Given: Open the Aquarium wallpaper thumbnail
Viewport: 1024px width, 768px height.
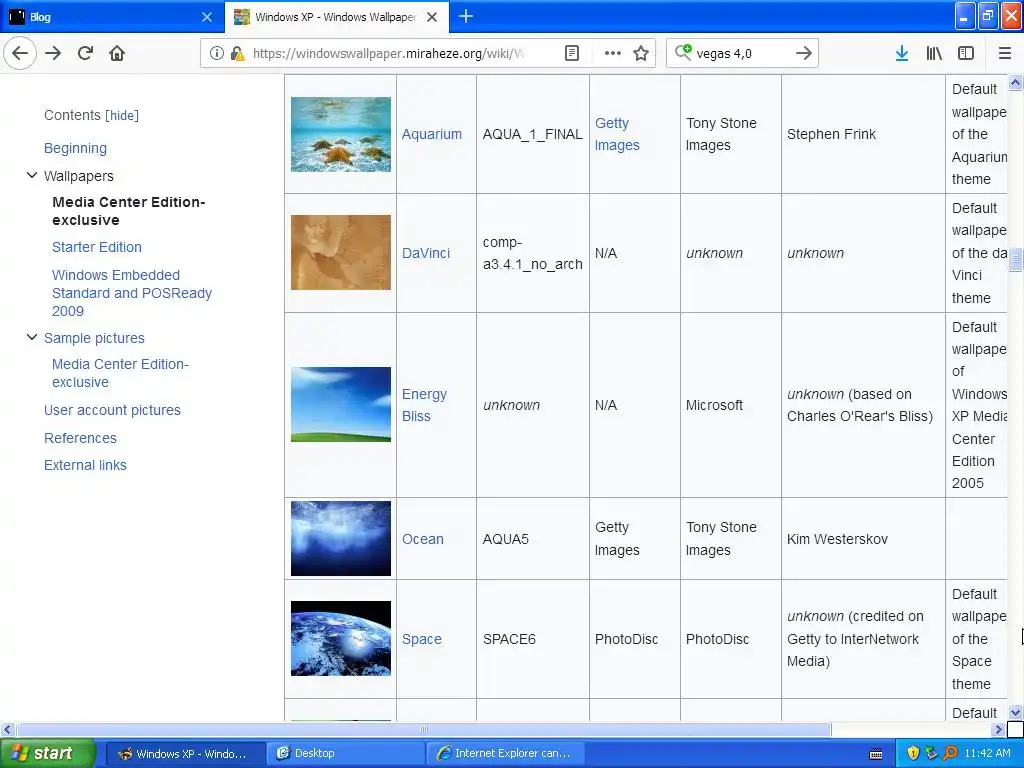Looking at the screenshot, I should [x=341, y=135].
